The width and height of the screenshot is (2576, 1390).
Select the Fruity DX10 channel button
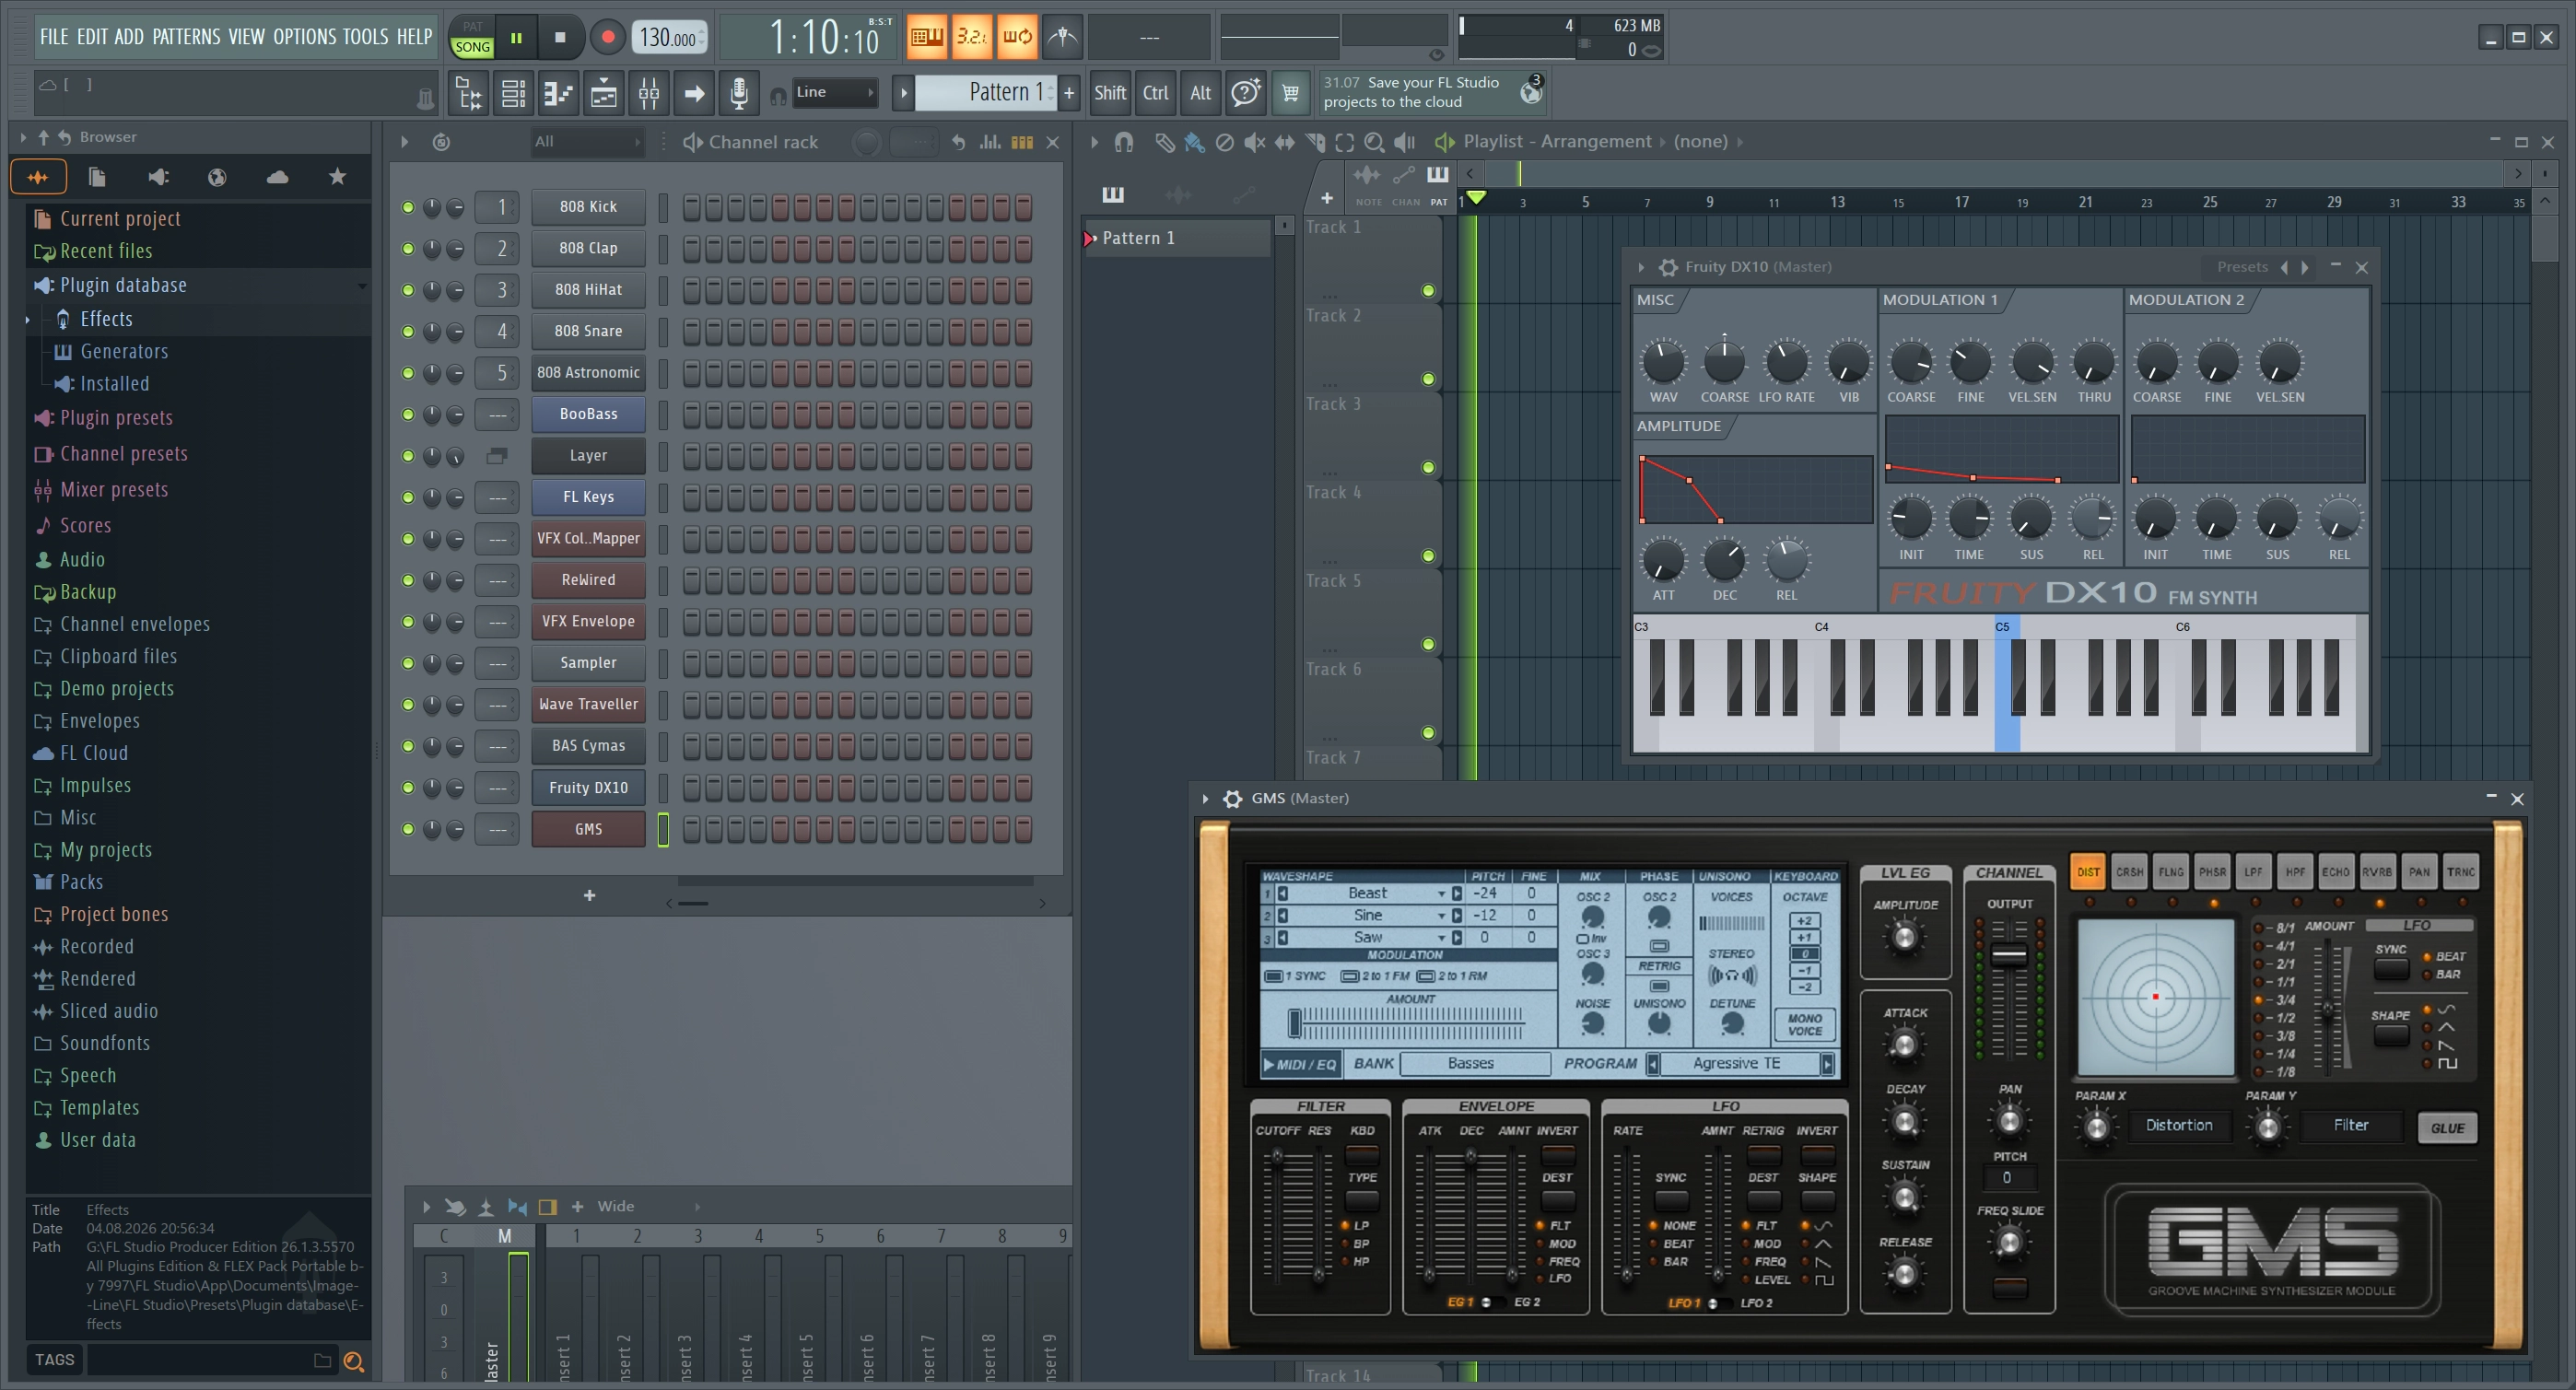pos(588,788)
